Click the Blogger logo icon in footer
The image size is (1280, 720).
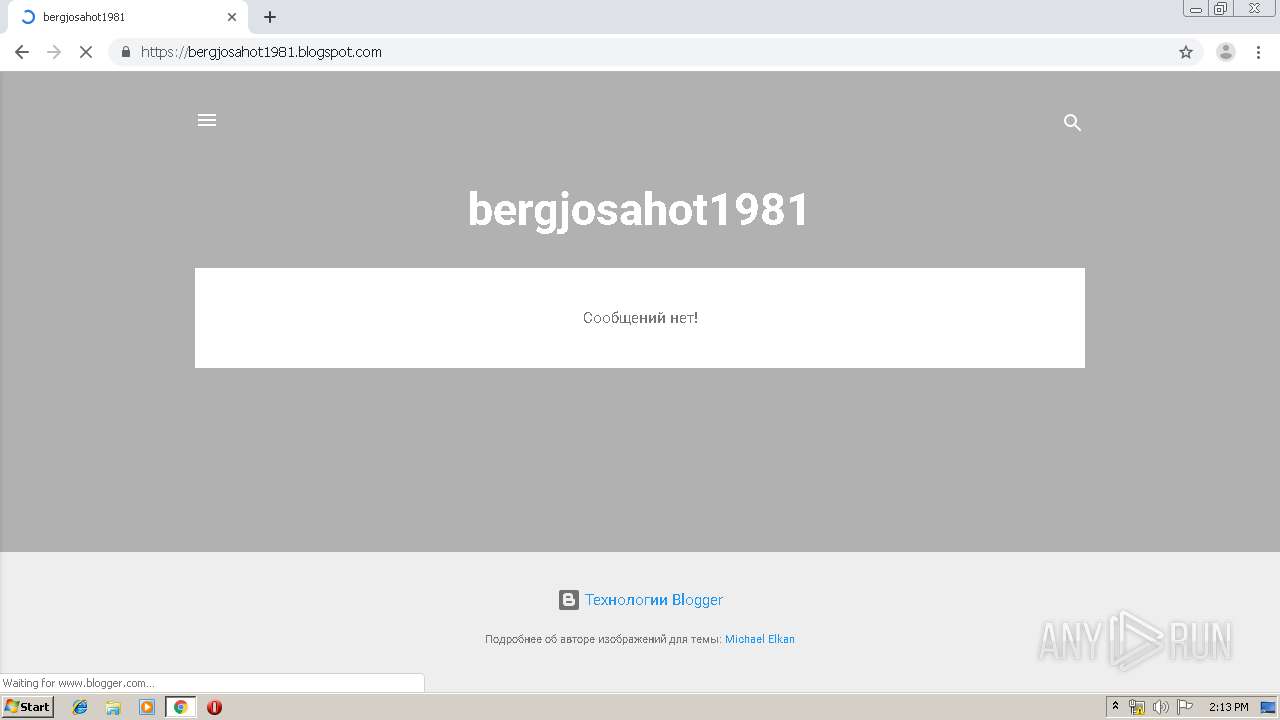pyautogui.click(x=569, y=600)
